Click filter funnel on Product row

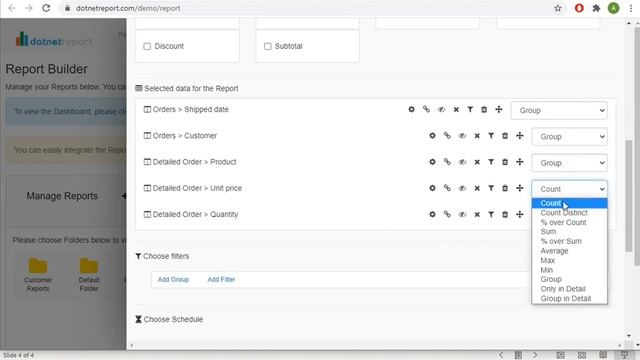pos(491,162)
